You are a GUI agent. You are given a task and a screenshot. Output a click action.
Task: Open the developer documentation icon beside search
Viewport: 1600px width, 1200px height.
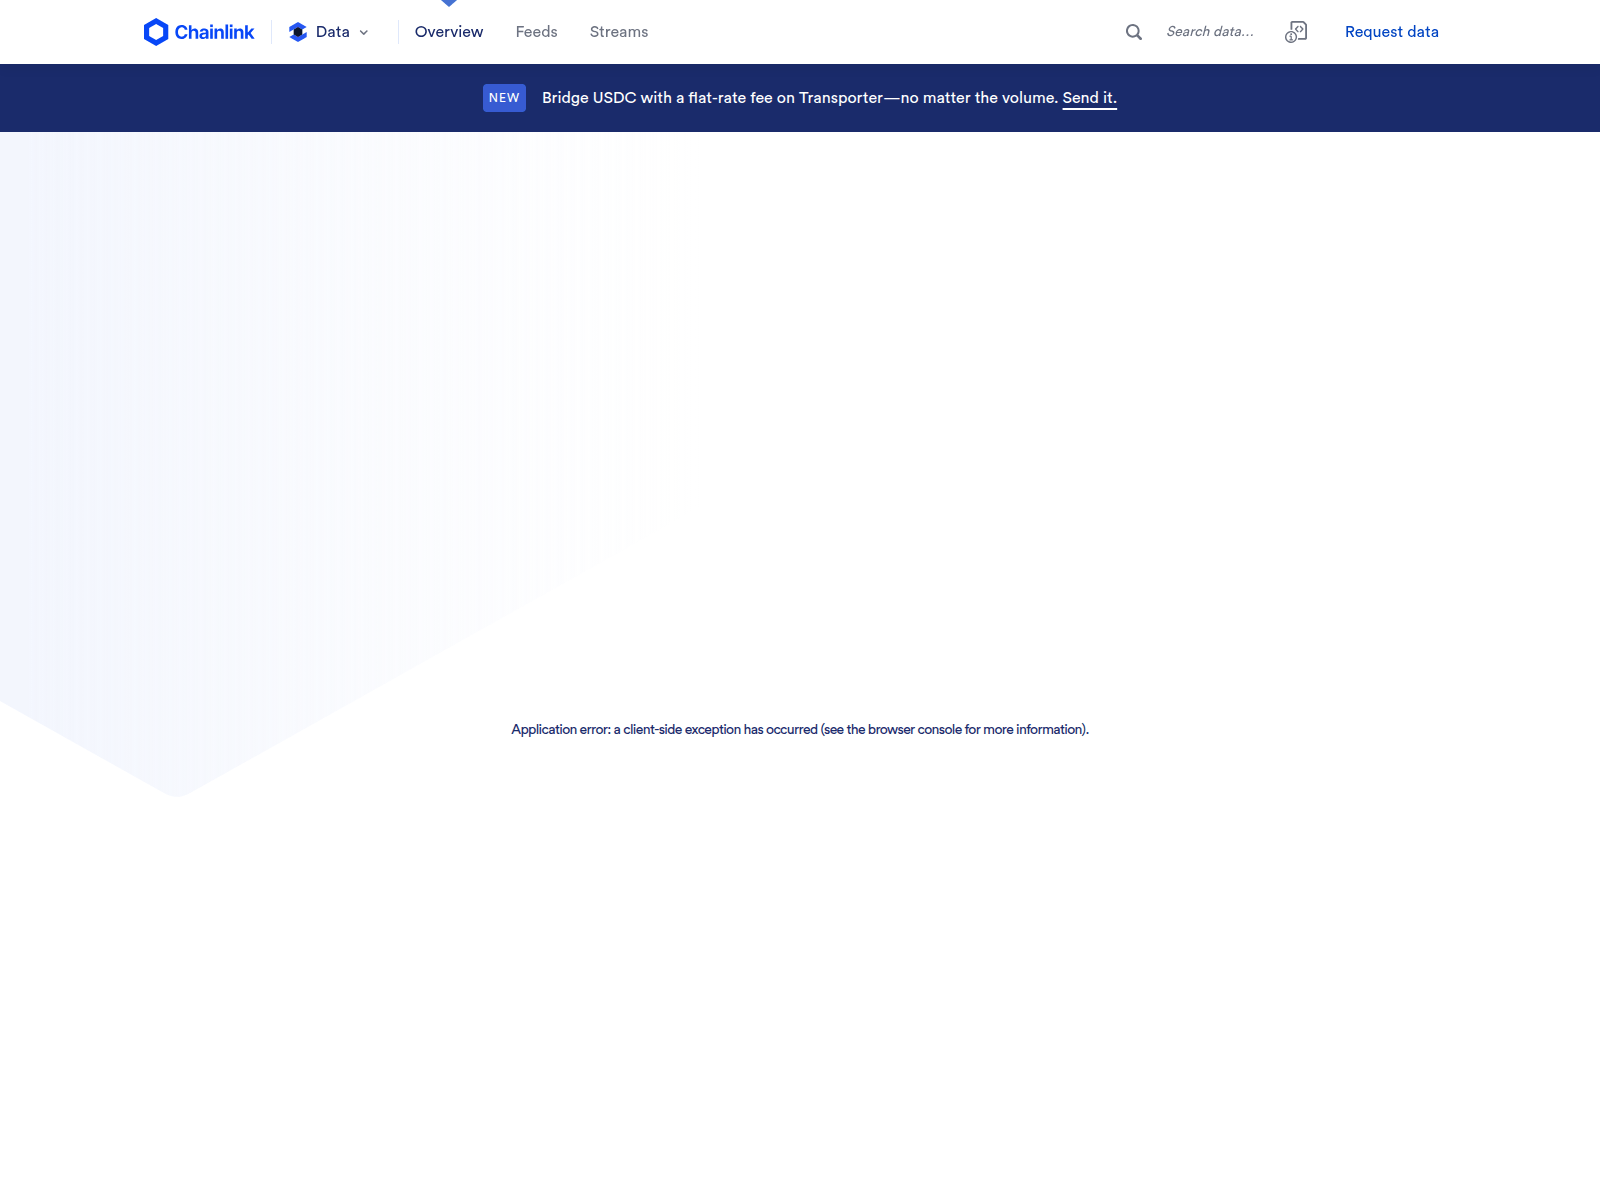coord(1296,32)
